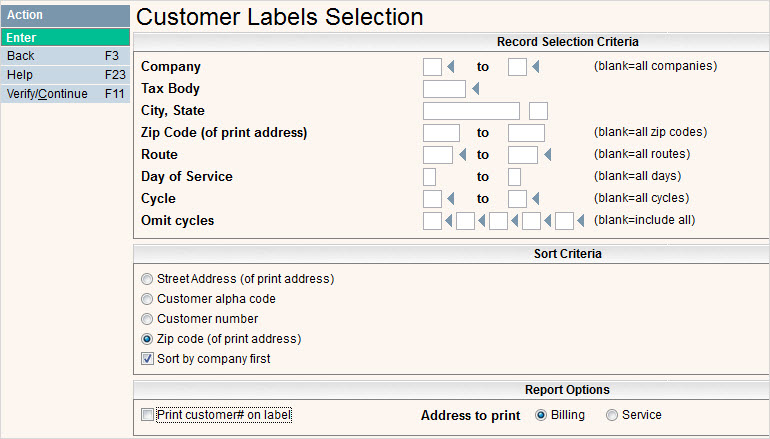The height and width of the screenshot is (439, 770).
Task: Click the Report Options header
Action: [x=567, y=390]
